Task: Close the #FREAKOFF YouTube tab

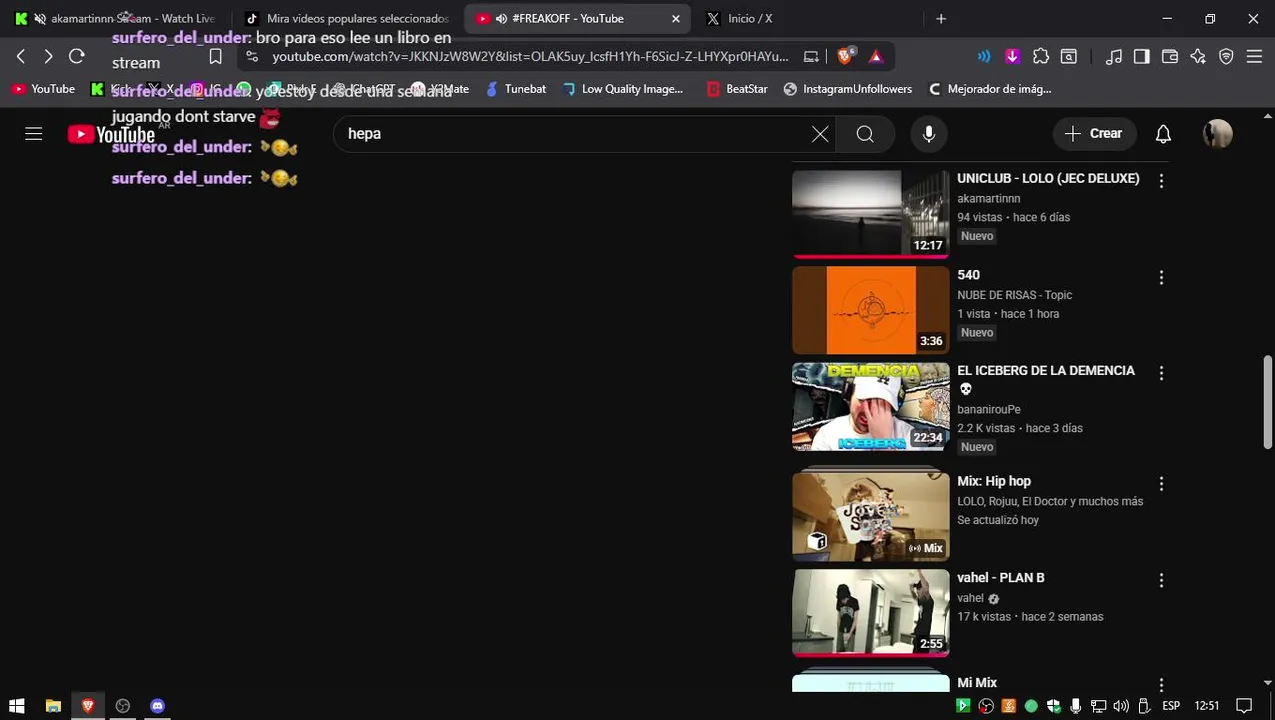Action: pos(676,18)
